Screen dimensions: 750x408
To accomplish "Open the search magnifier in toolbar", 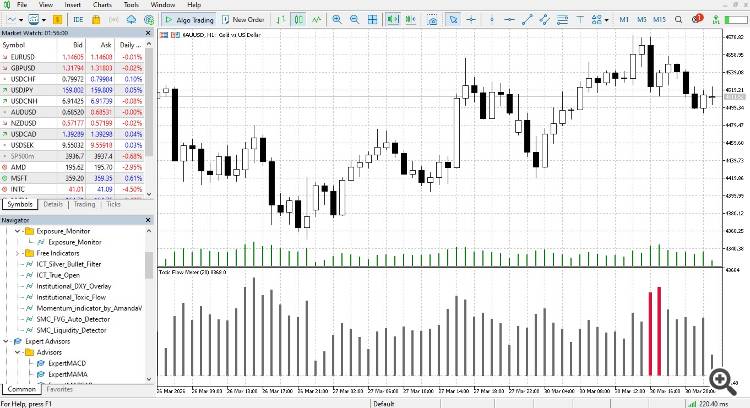I will click(x=678, y=20).
